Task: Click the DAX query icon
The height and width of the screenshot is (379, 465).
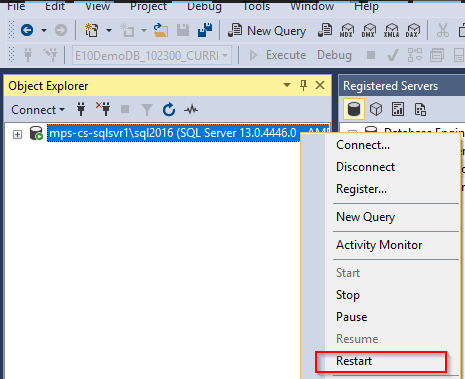Action: [413, 30]
